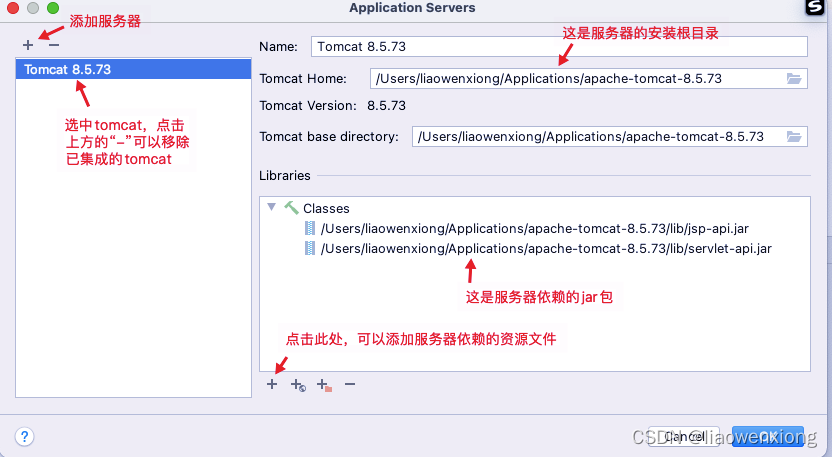832x457 pixels.
Task: Click the jsp-api.jar archive icon
Action: [x=310, y=228]
